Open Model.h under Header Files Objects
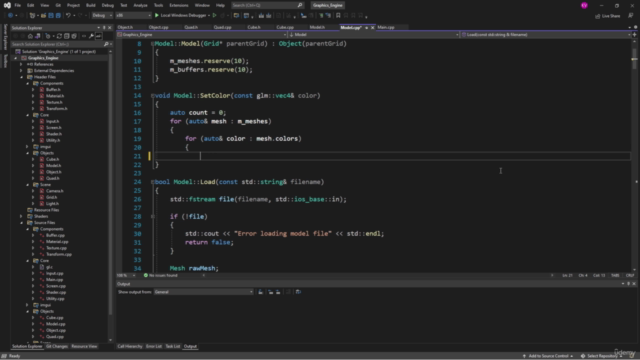The width and height of the screenshot is (640, 360). tap(53, 166)
